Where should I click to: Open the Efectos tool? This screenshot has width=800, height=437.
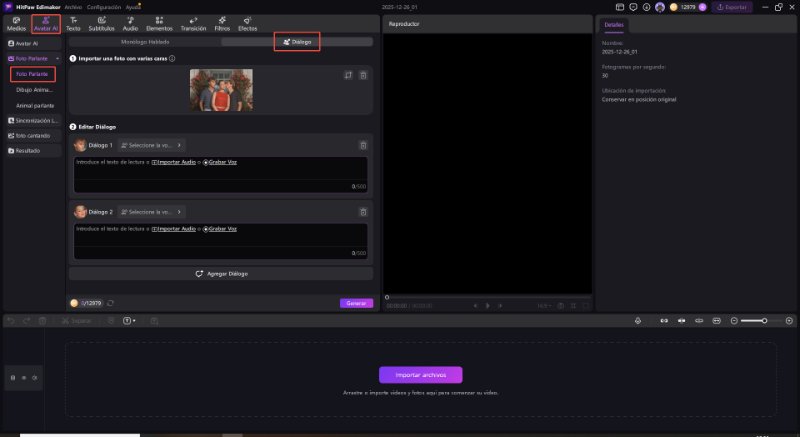click(x=248, y=24)
